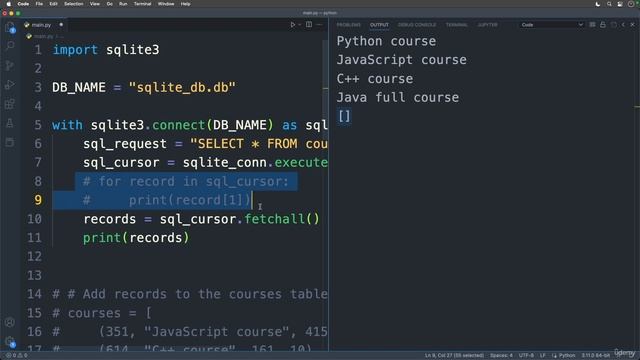Open the Terminal menu in menu bar
The height and width of the screenshot is (360, 640).
142,4
